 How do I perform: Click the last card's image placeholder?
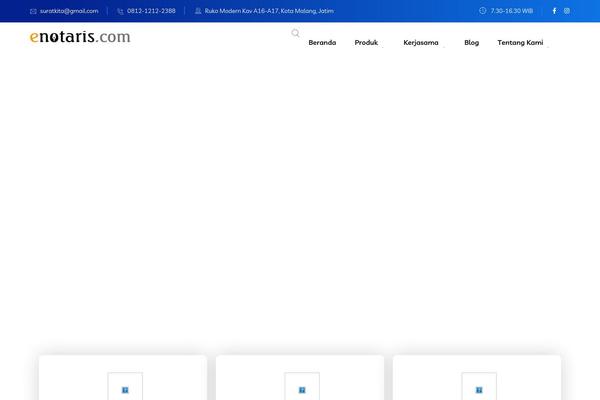point(479,386)
